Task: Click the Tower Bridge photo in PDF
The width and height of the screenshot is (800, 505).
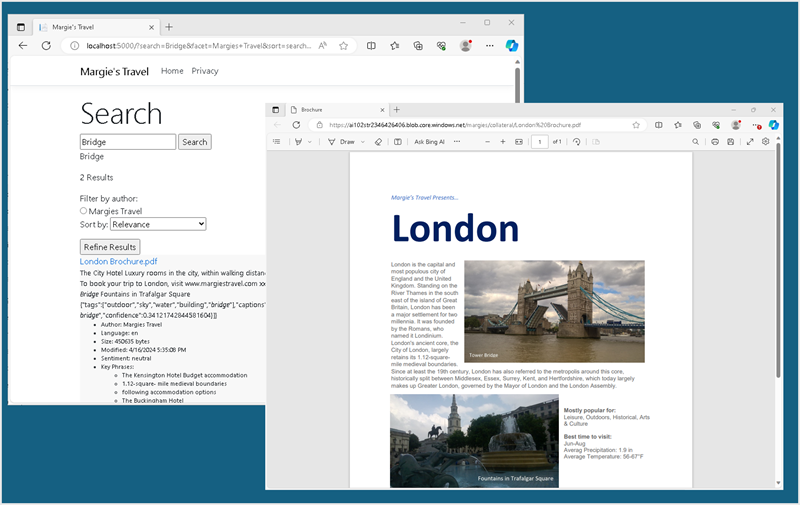Action: [554, 311]
